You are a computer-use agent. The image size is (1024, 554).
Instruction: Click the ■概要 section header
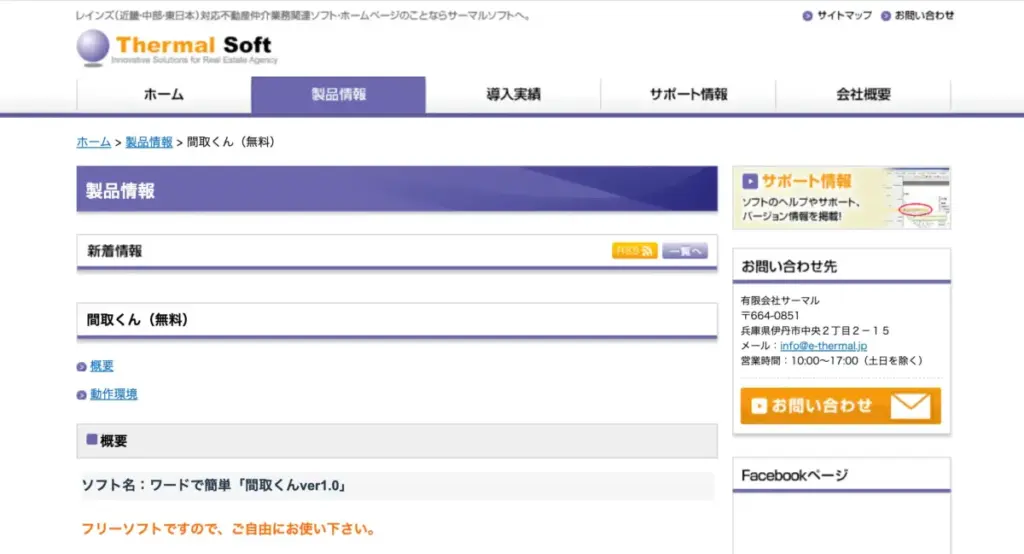coord(396,441)
